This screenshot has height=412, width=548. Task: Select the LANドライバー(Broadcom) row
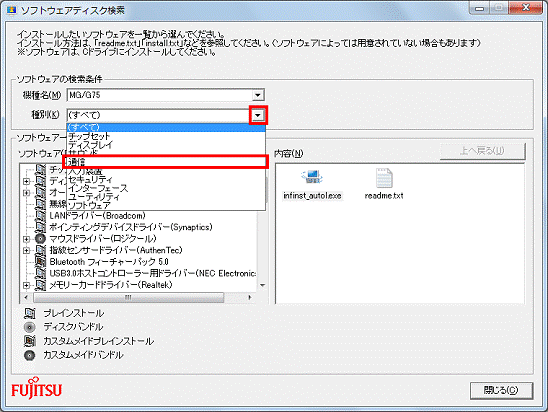(98, 216)
